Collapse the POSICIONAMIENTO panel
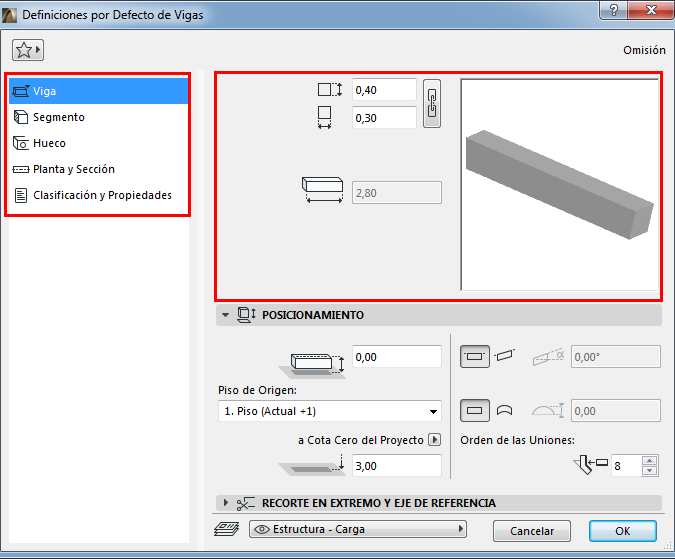 tap(225, 315)
